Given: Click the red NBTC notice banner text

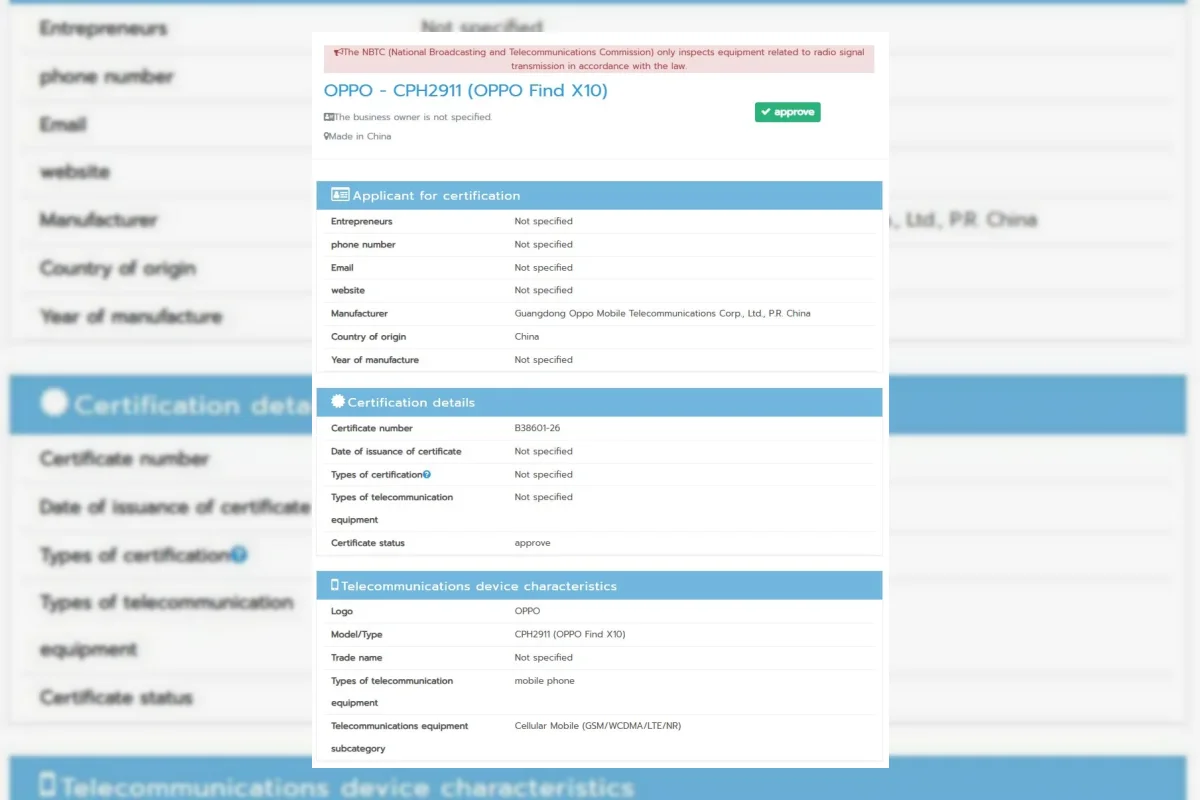Looking at the screenshot, I should (x=599, y=59).
